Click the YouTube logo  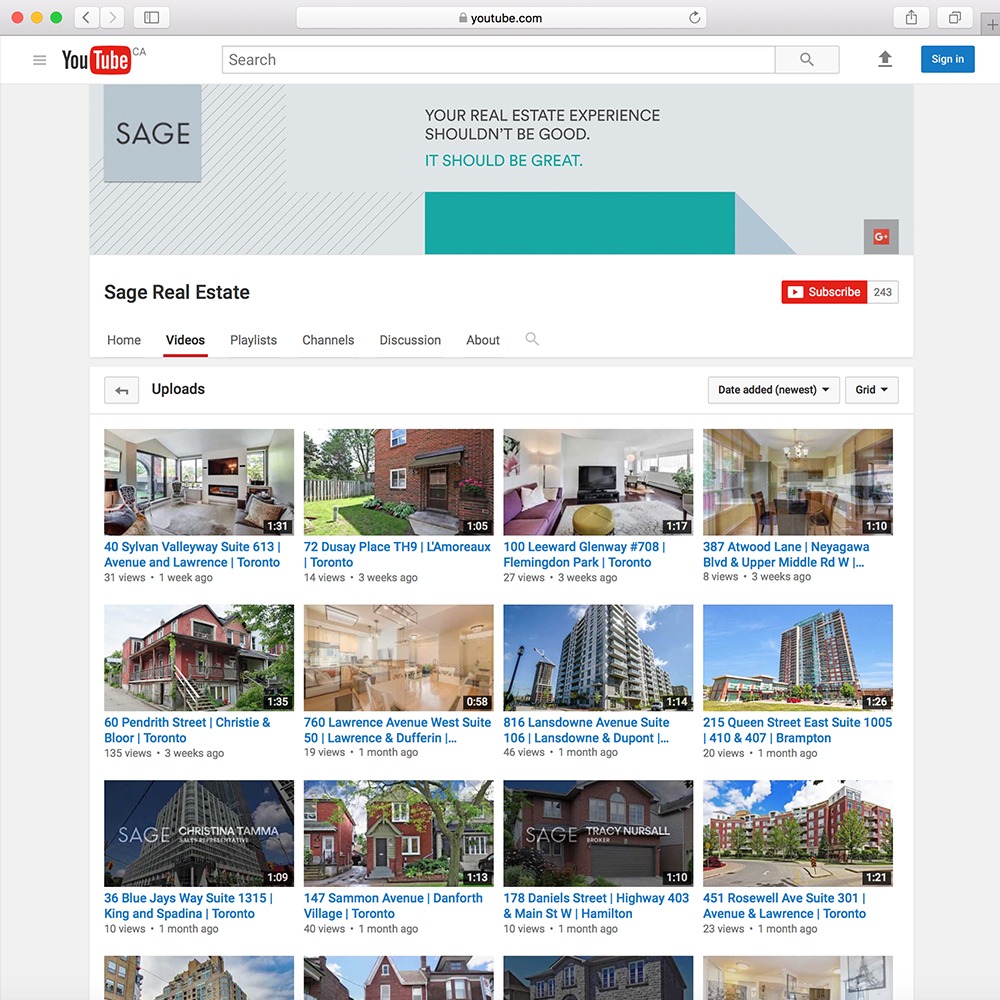(96, 60)
